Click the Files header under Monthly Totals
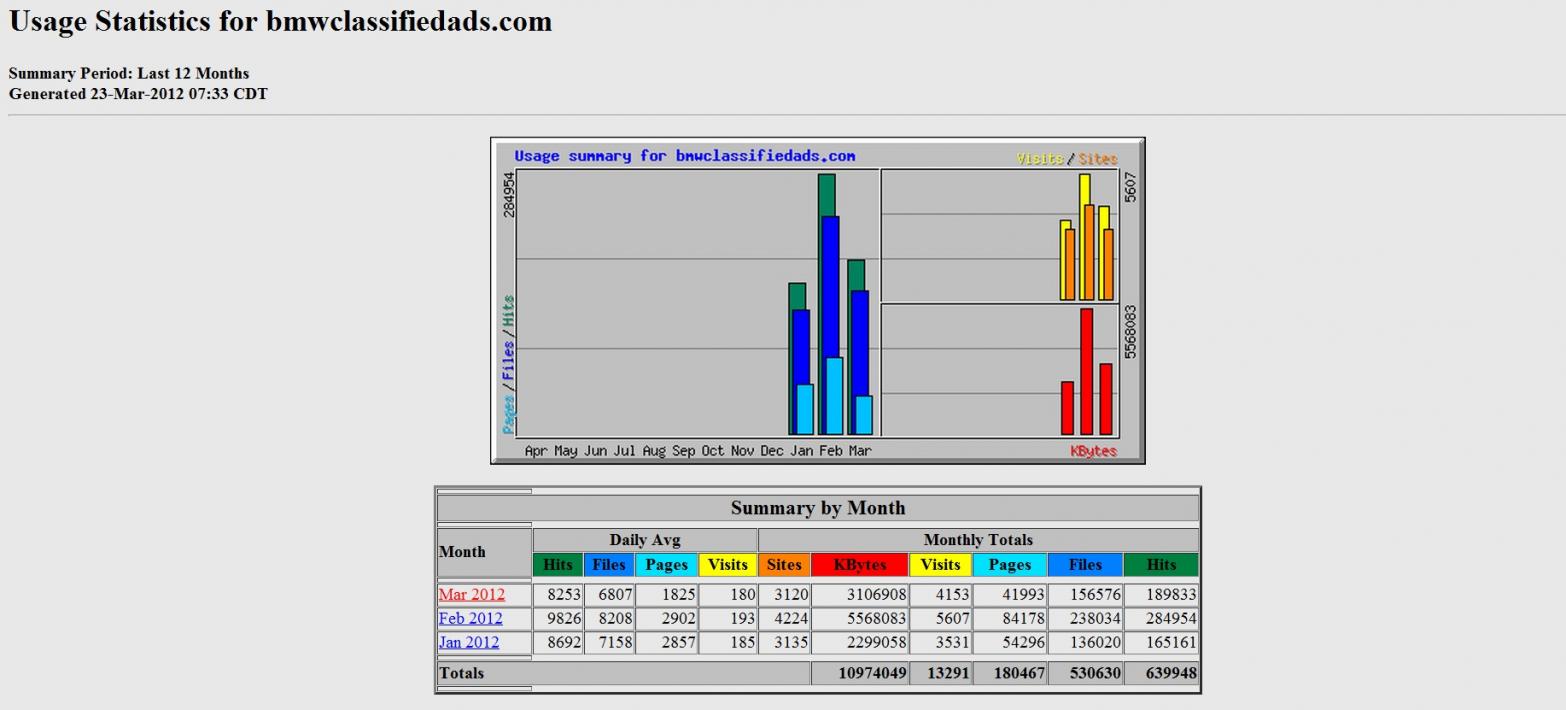The width and height of the screenshot is (1566, 710). pyautogui.click(x=1085, y=565)
